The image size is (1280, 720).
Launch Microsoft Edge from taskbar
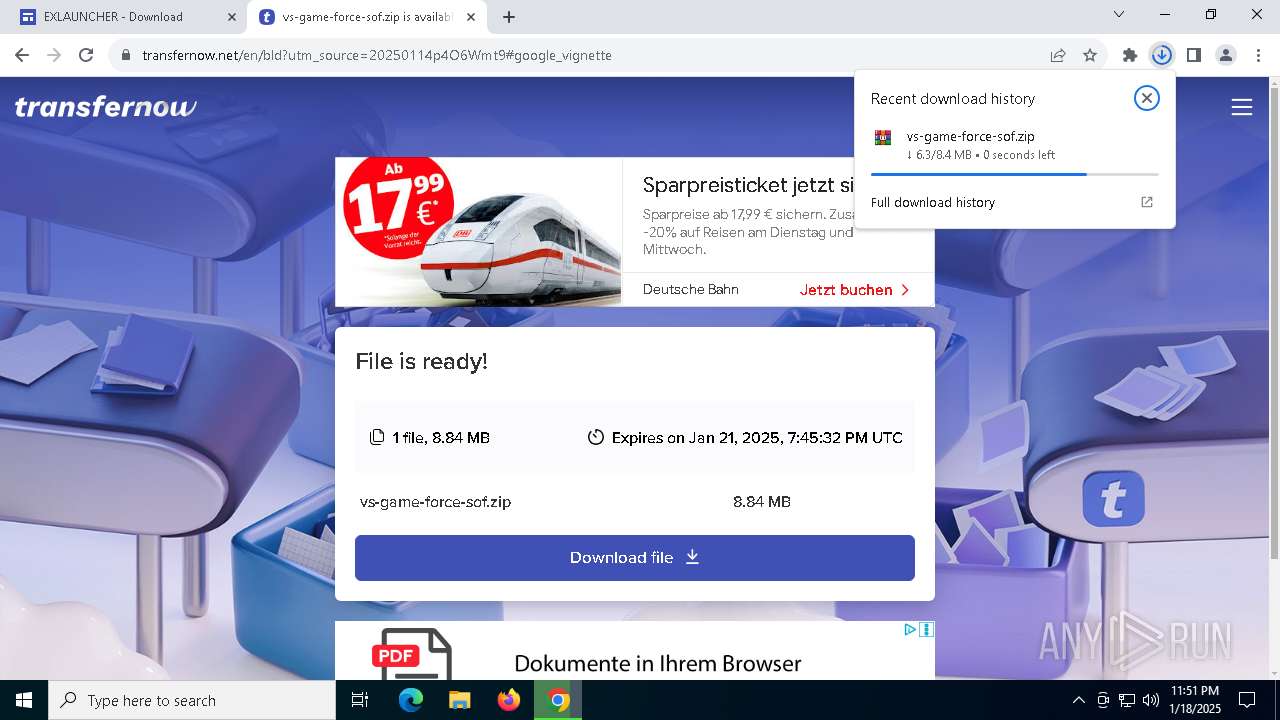point(411,700)
